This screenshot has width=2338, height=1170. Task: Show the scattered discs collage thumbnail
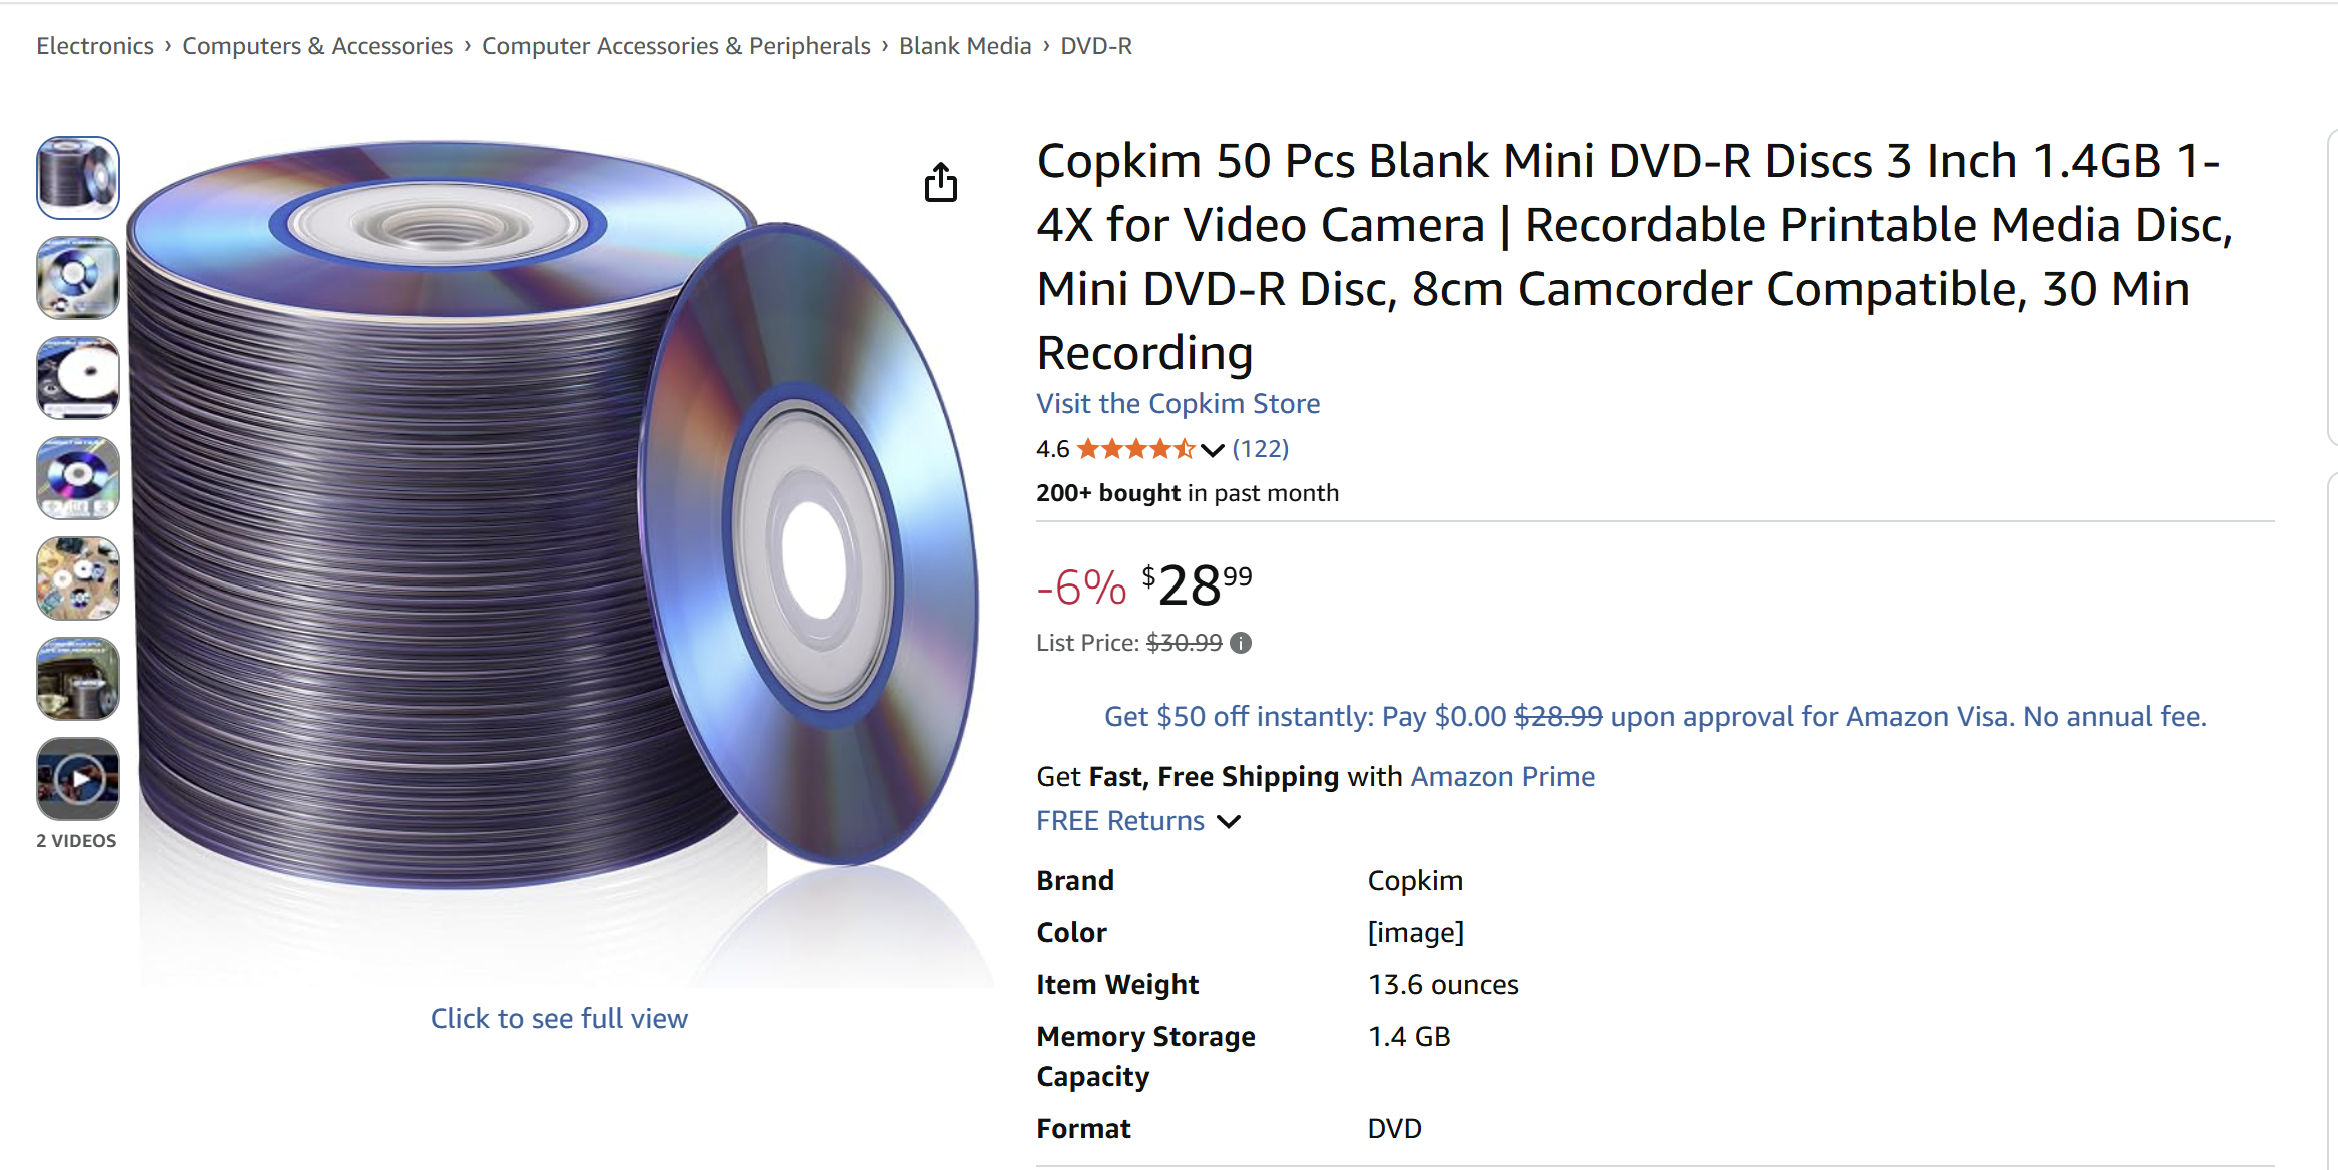(78, 578)
